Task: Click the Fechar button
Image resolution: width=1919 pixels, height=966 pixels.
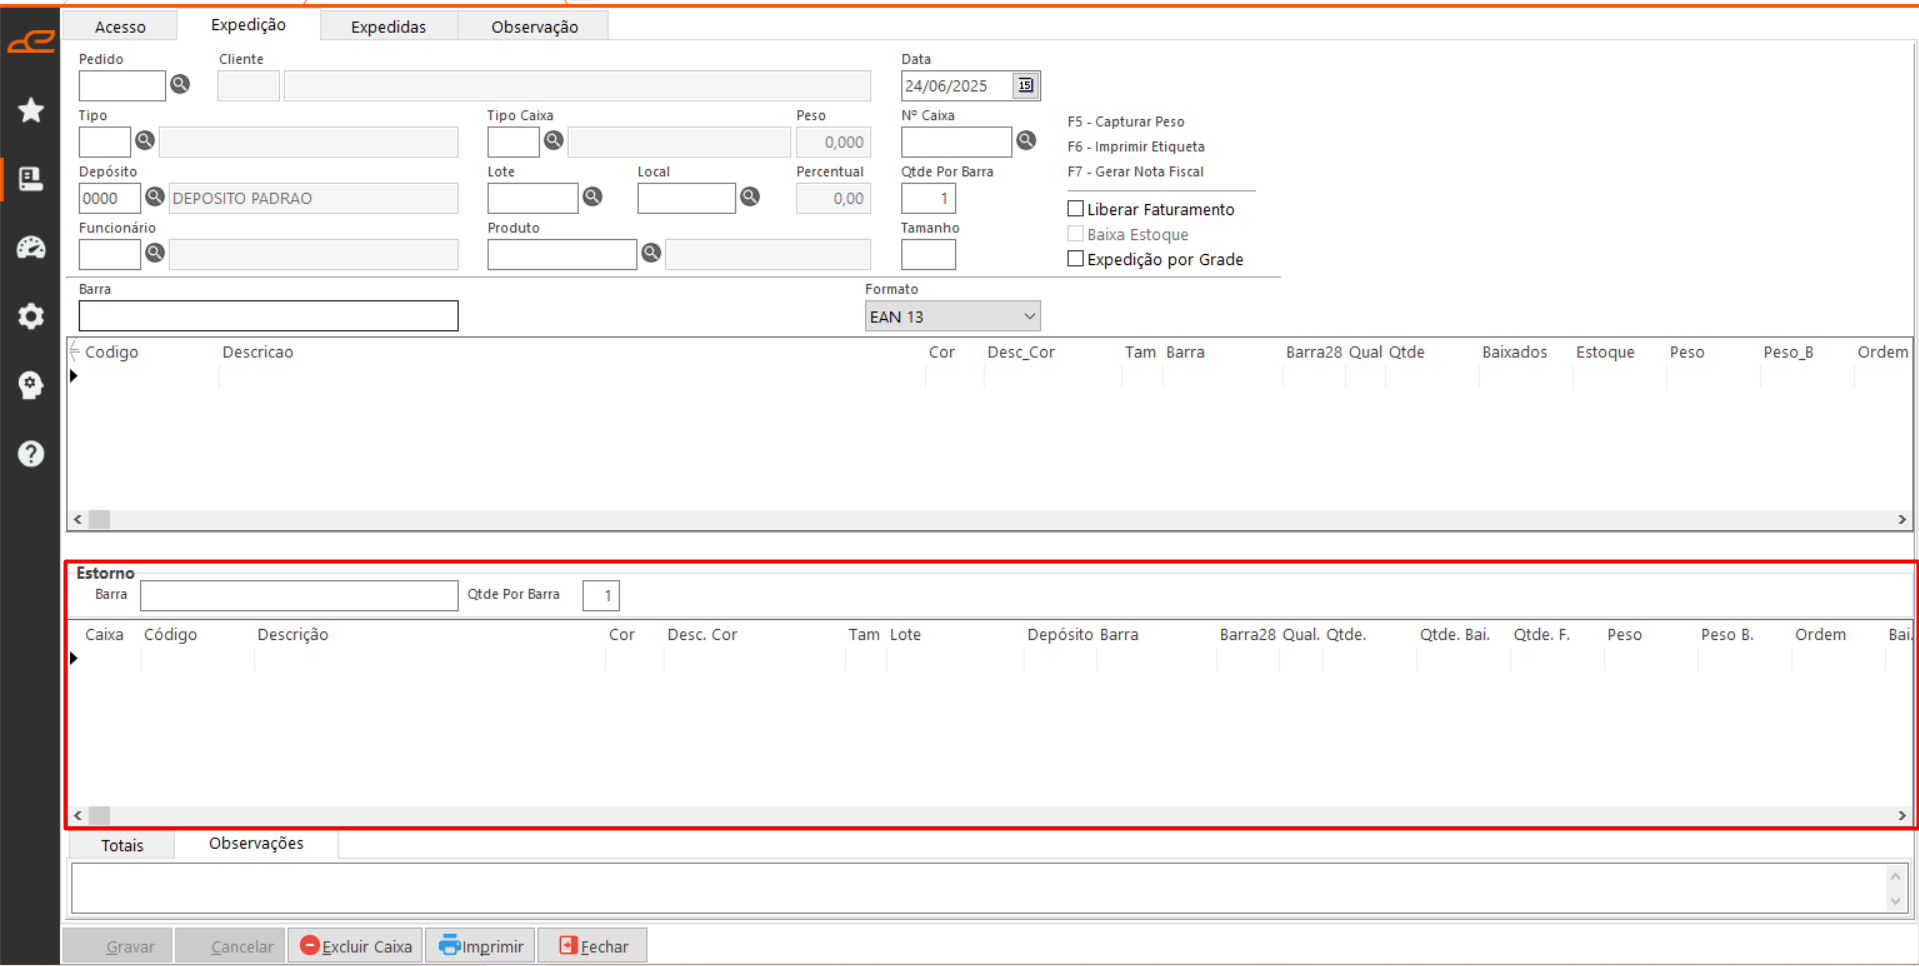Action: [x=593, y=946]
